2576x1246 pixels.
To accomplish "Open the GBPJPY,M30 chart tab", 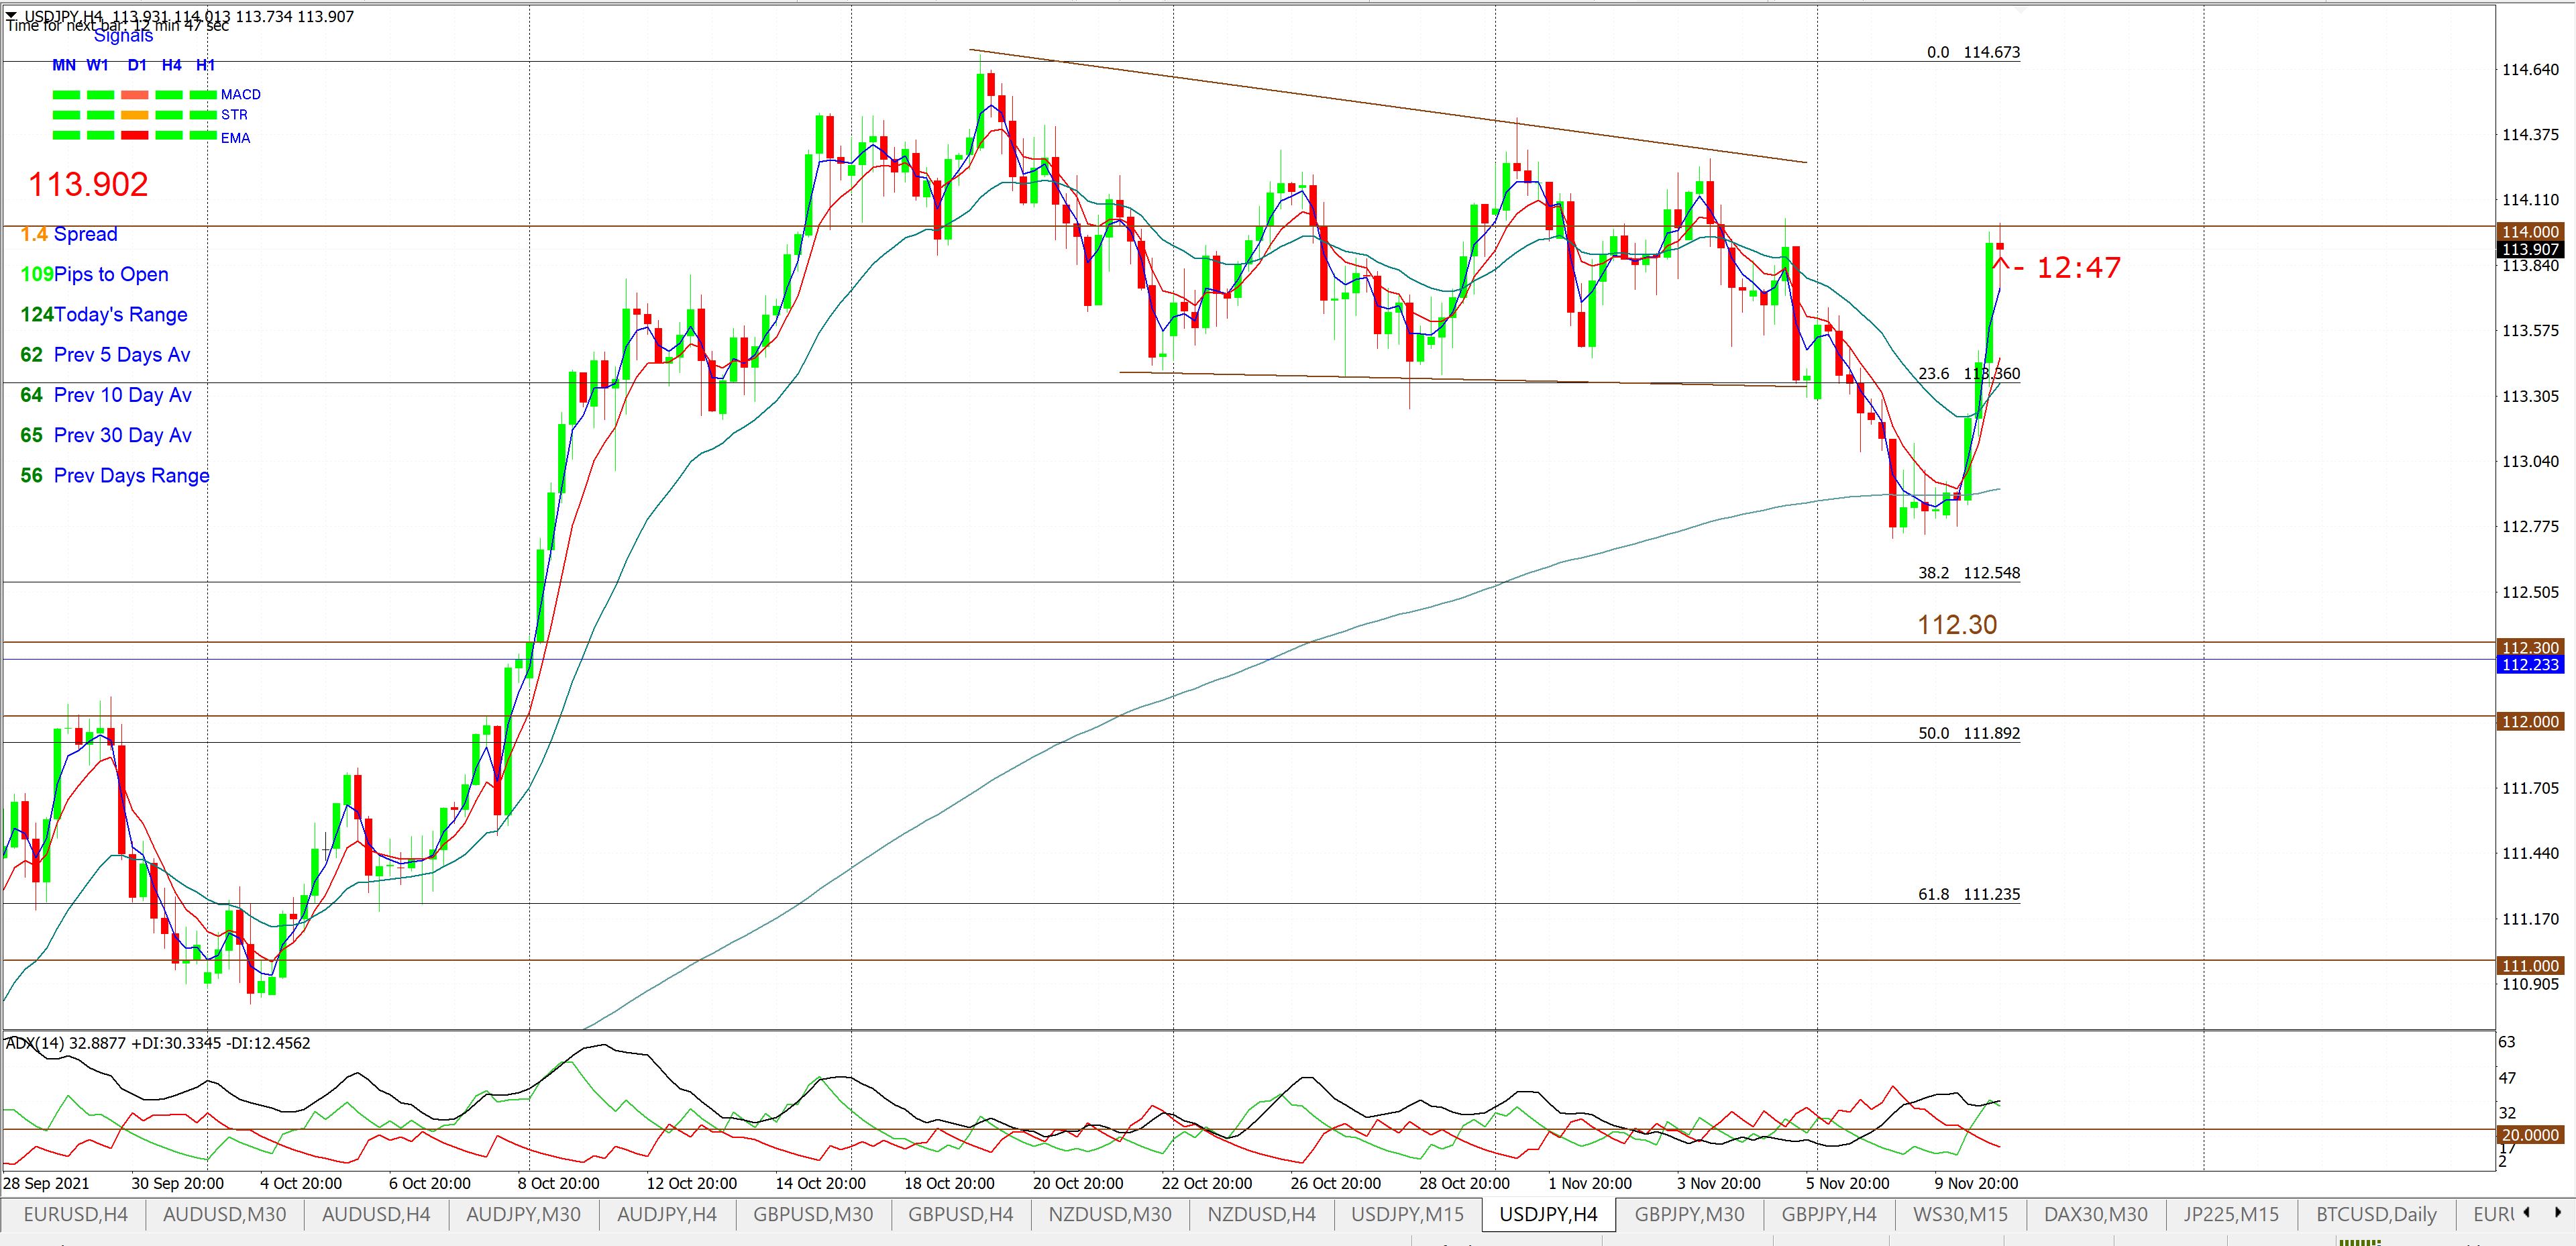I will 1689,1214.
